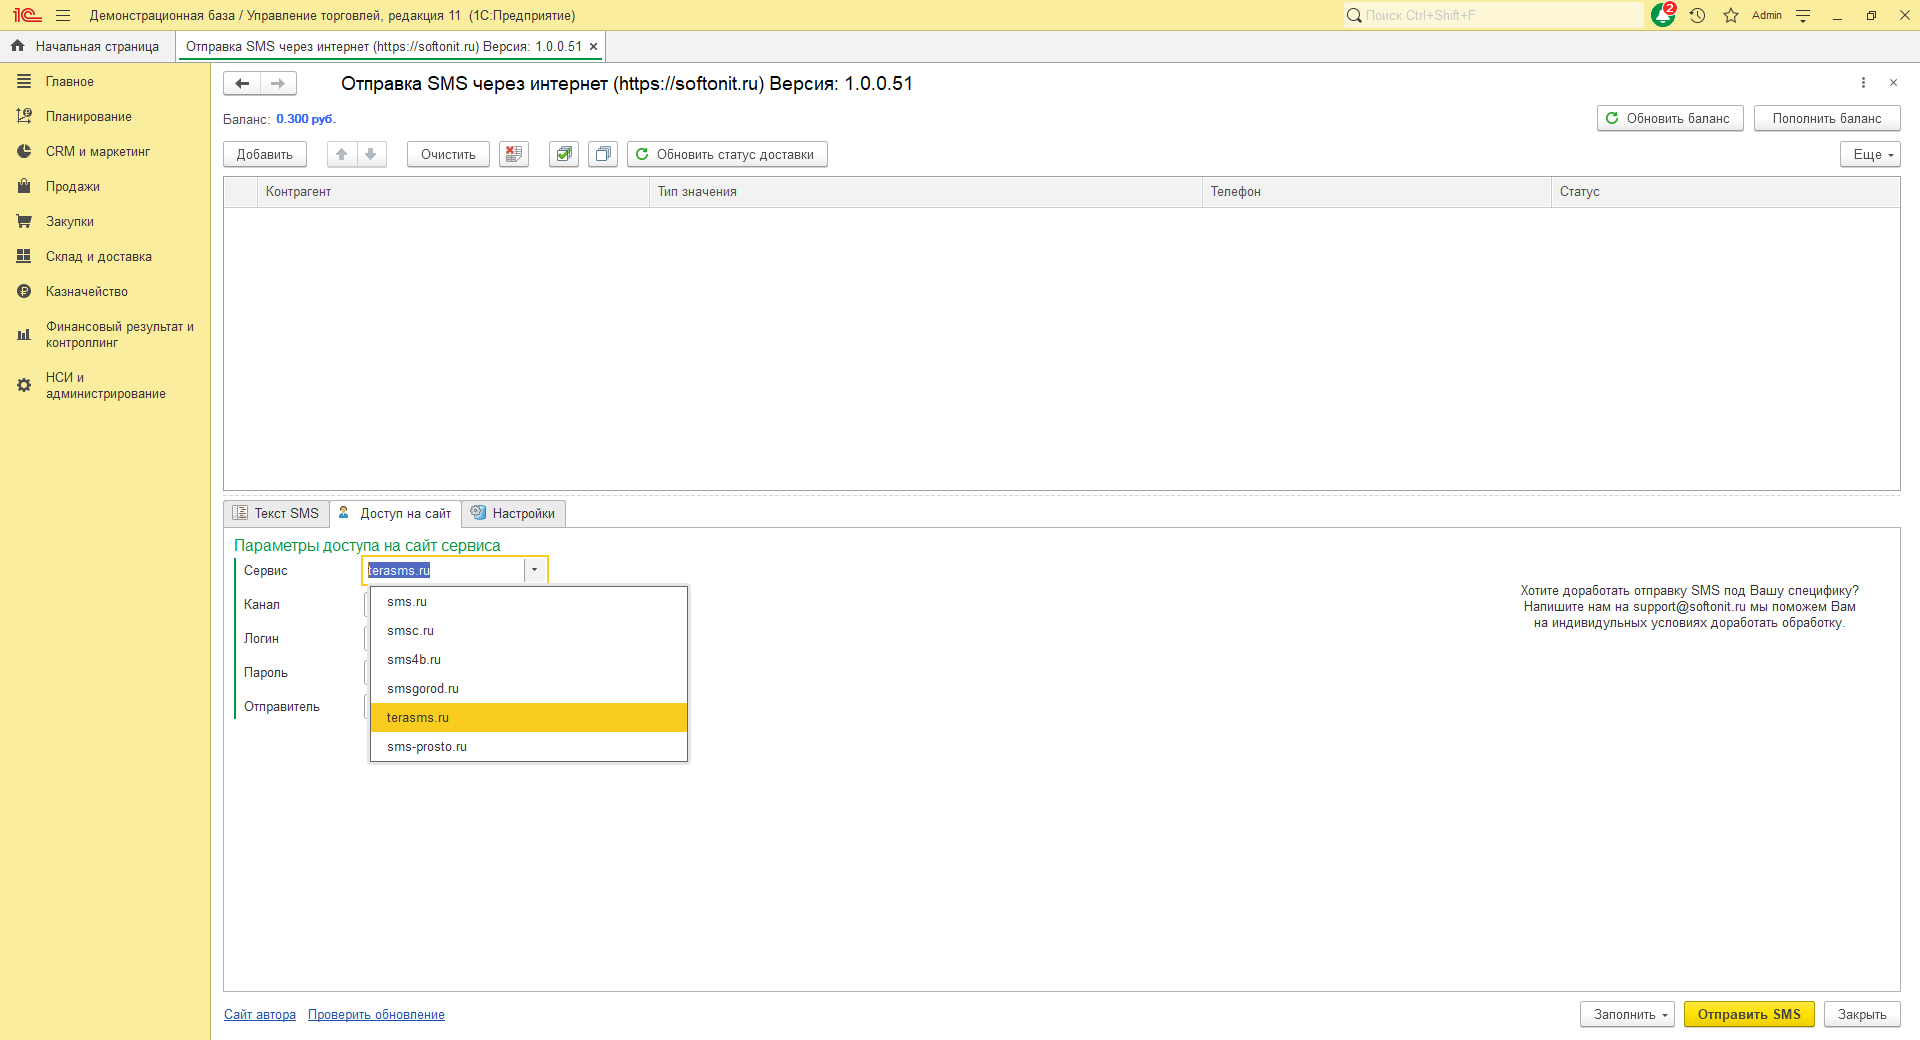This screenshot has width=1920, height=1040.
Task: Switch to the Текст SMS tab
Action: (x=277, y=513)
